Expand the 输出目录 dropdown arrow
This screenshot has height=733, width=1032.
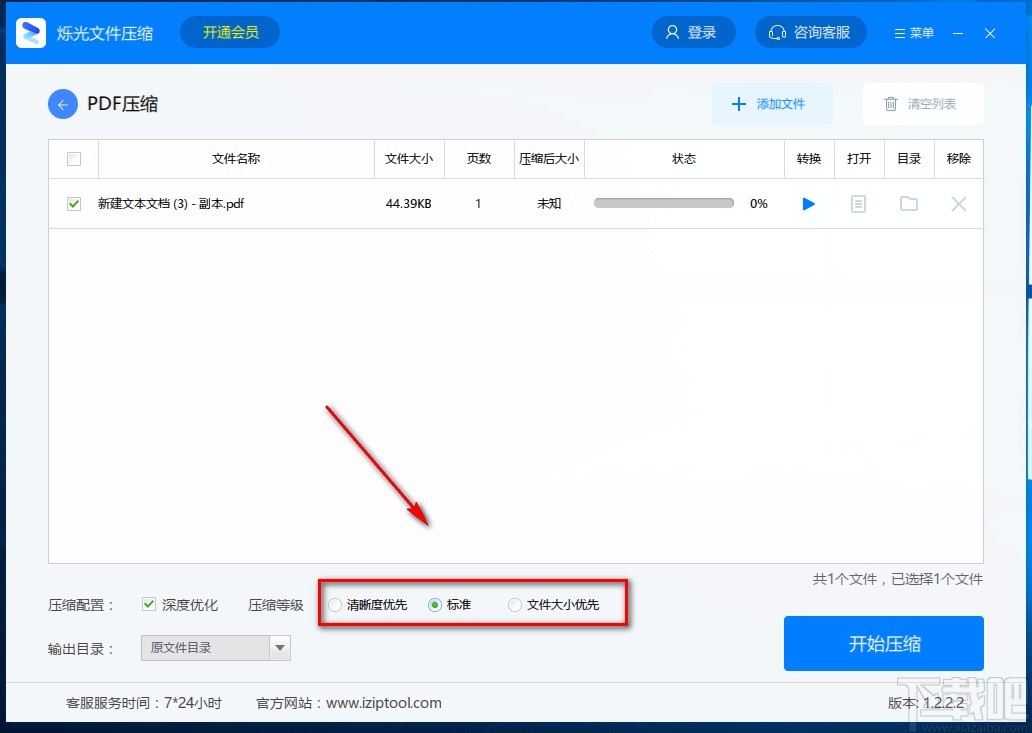[280, 648]
